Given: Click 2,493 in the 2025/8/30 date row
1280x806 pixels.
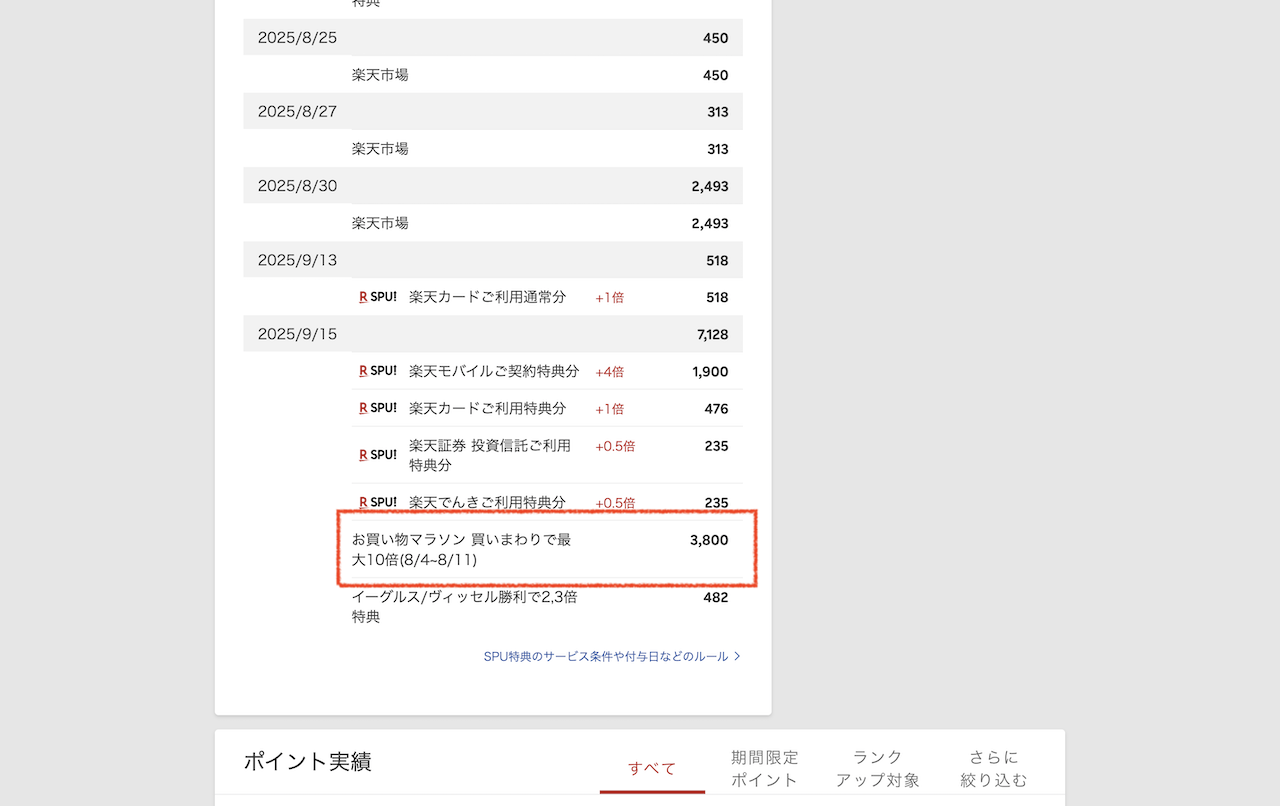Looking at the screenshot, I should (710, 186).
